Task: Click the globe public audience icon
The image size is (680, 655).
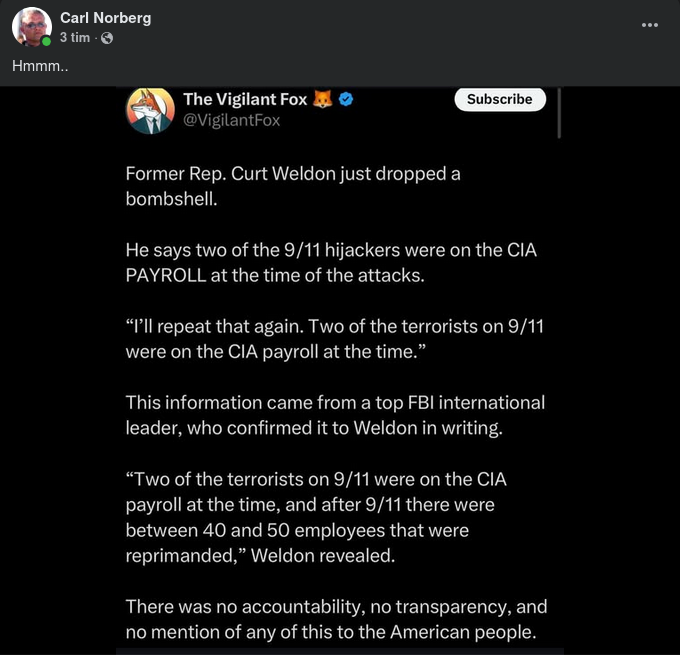Action: point(107,38)
